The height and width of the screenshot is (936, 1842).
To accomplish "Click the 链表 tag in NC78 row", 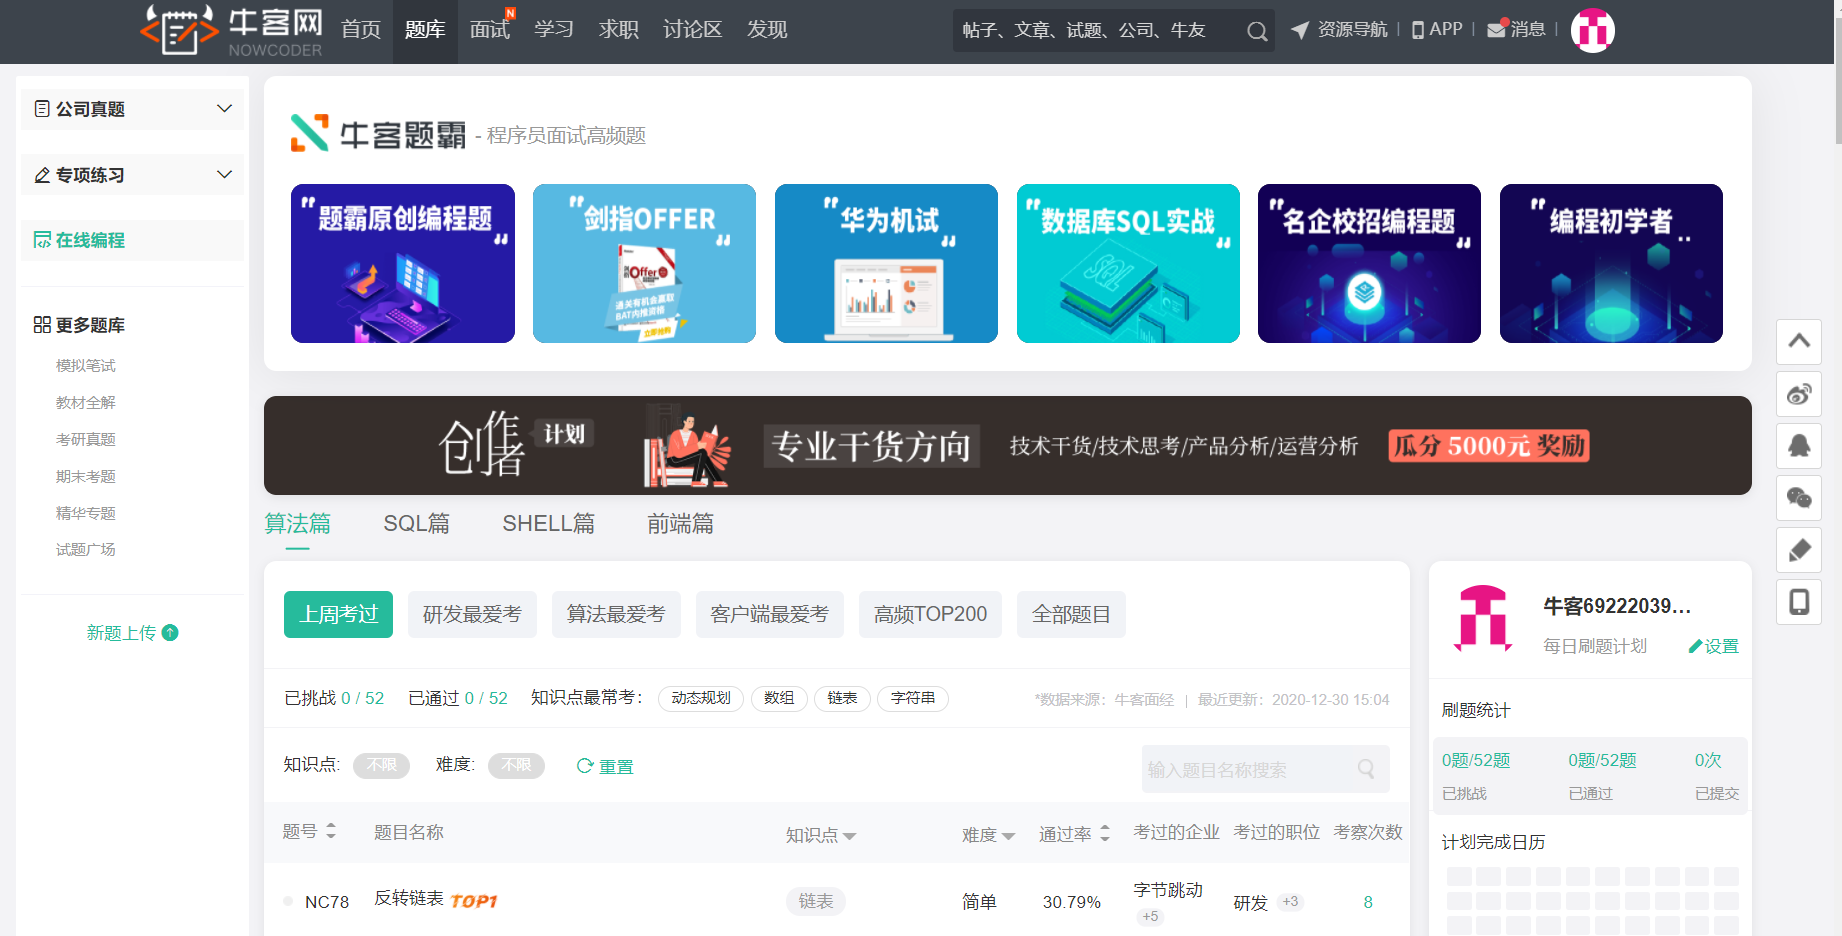I will [x=816, y=901].
